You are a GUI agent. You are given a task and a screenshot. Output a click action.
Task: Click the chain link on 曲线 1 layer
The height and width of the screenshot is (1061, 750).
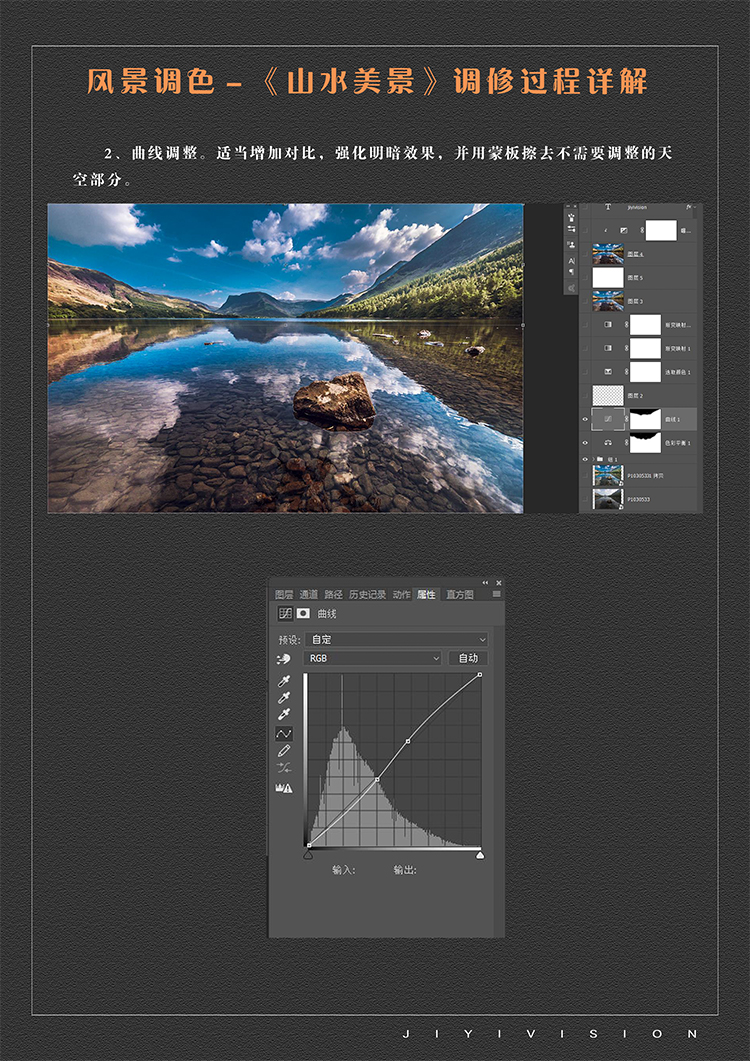627,420
